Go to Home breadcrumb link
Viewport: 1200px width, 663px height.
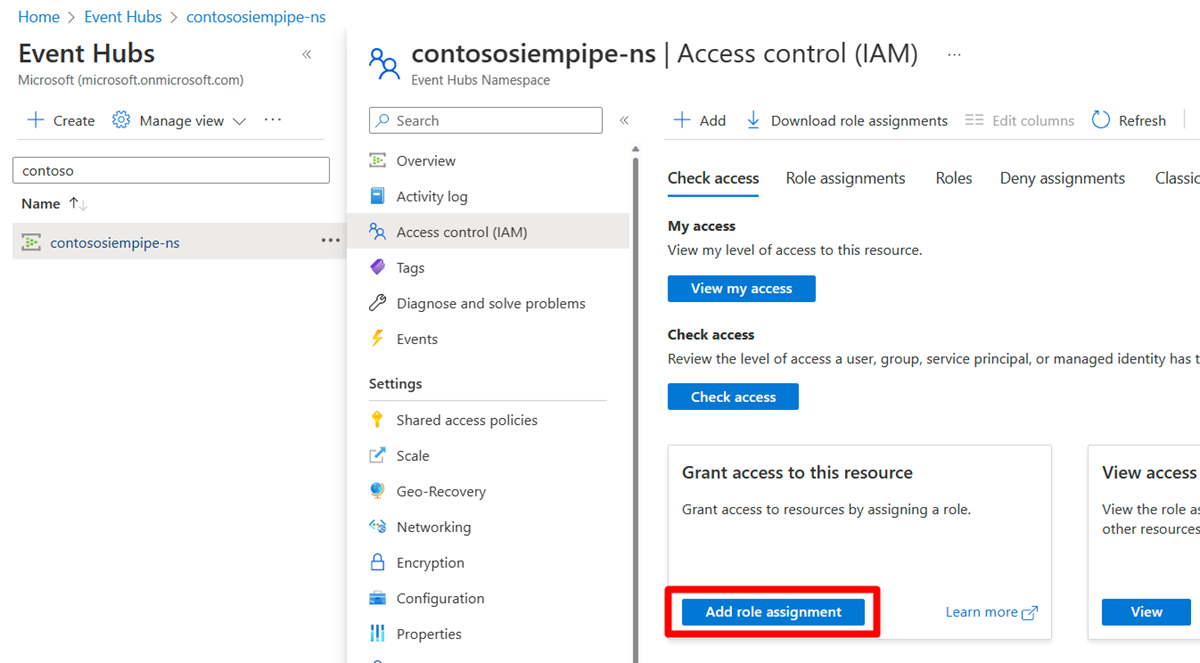tap(39, 17)
